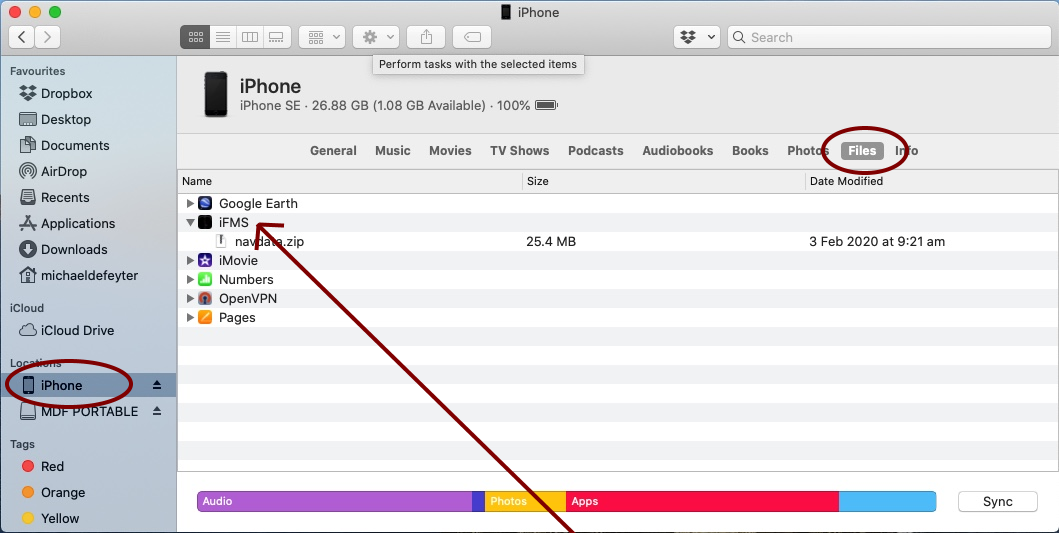Image resolution: width=1059 pixels, height=533 pixels.
Task: Expand the Numbers app folder
Action: pyautogui.click(x=190, y=279)
